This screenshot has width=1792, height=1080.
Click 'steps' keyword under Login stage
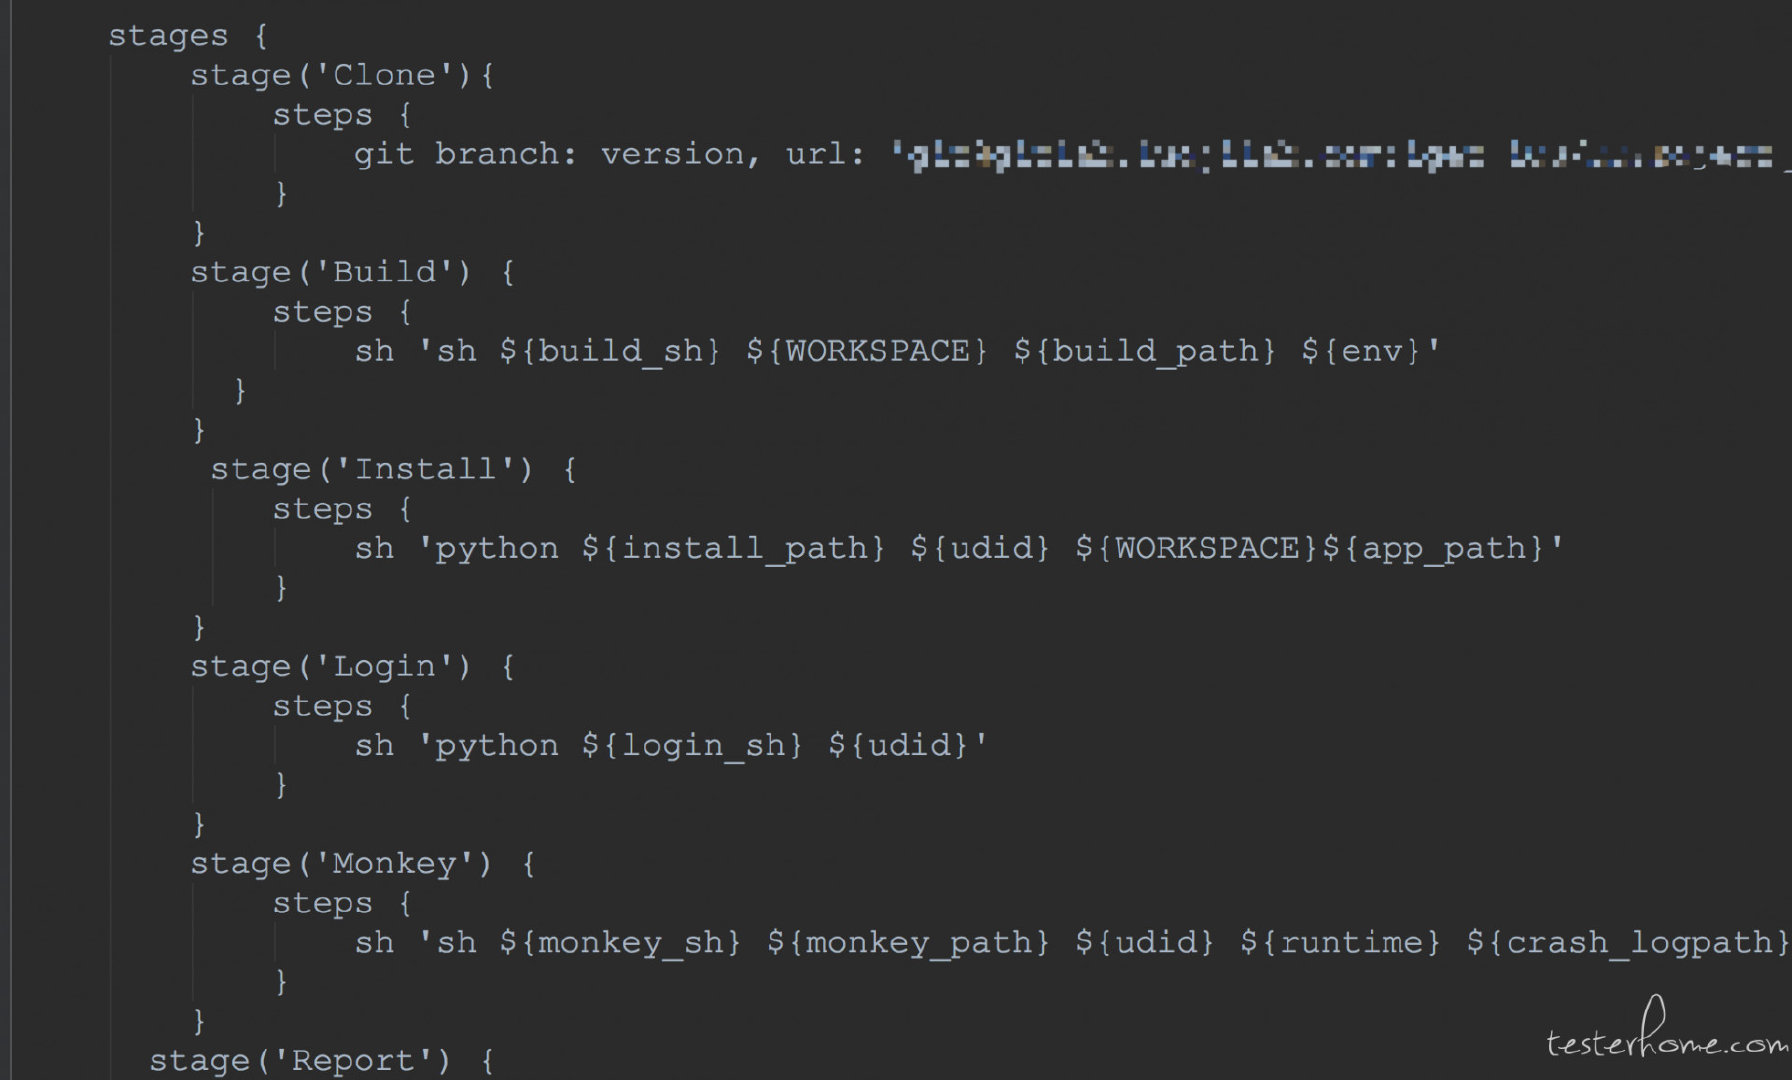(322, 706)
